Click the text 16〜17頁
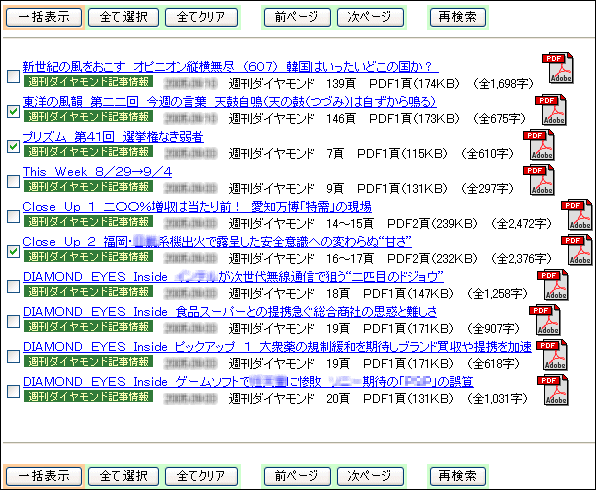This screenshot has height=490, width=596. (x=350, y=258)
